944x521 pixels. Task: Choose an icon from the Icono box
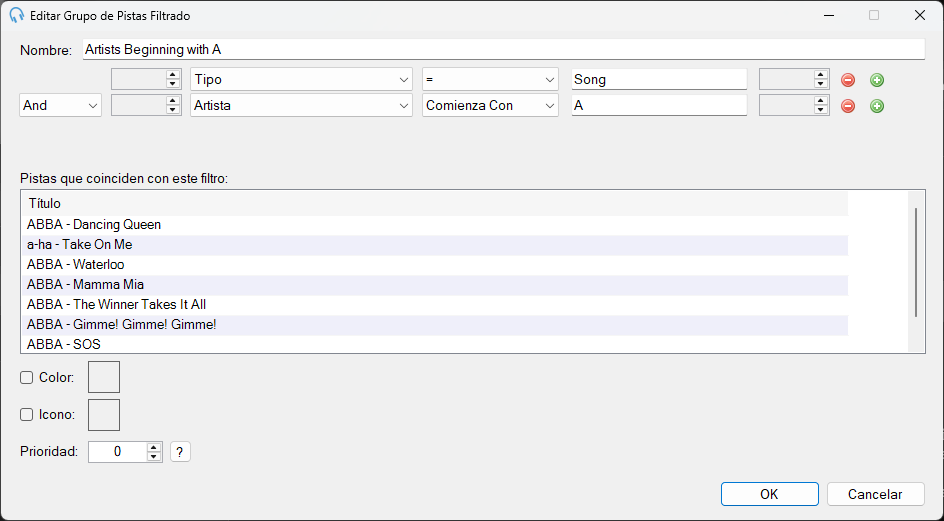coord(104,415)
